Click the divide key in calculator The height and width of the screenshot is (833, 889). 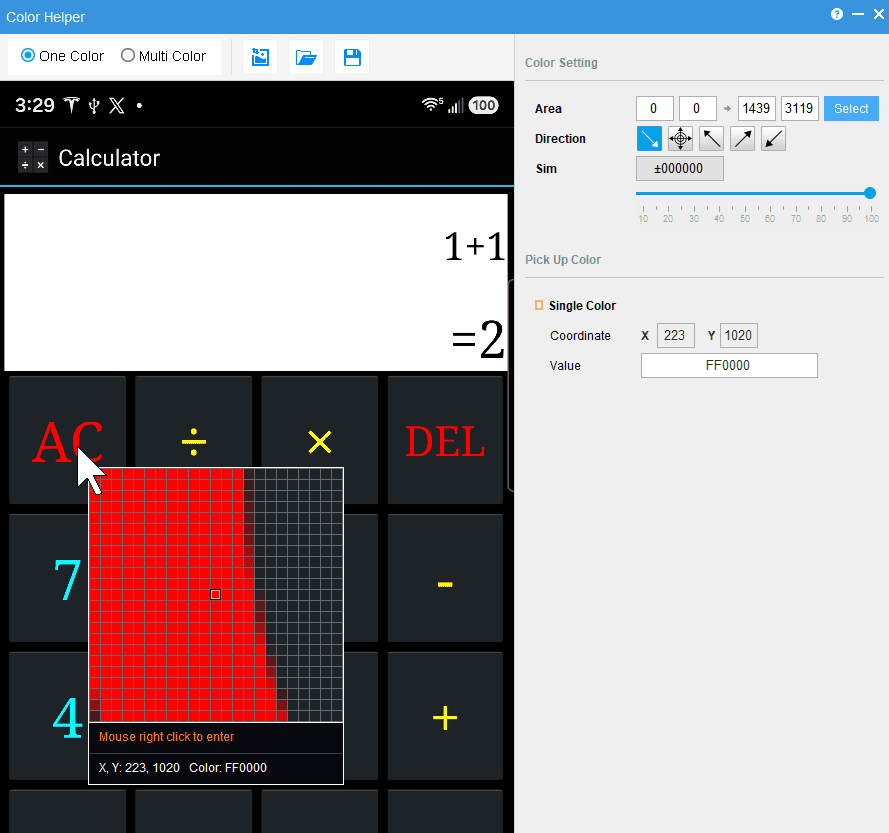click(x=193, y=441)
